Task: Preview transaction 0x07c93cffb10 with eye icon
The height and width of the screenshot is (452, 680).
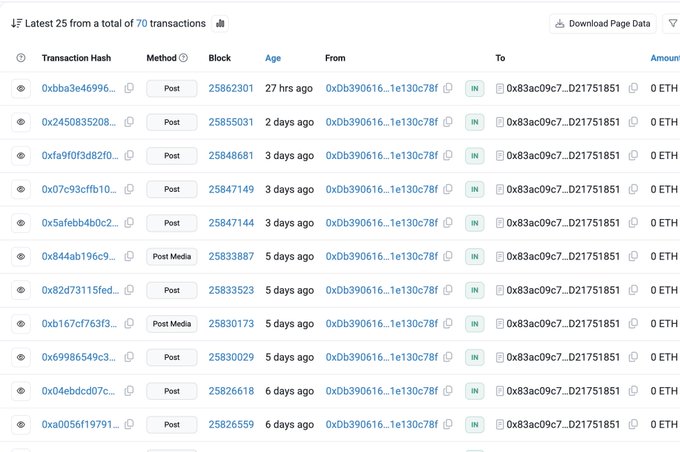Action: [x=21, y=189]
